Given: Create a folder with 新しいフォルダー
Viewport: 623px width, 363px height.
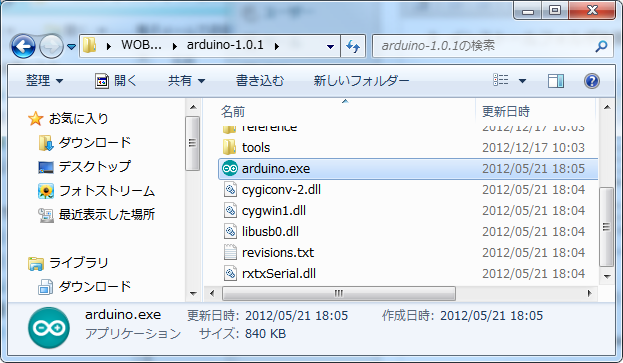Looking at the screenshot, I should click(x=361, y=81).
